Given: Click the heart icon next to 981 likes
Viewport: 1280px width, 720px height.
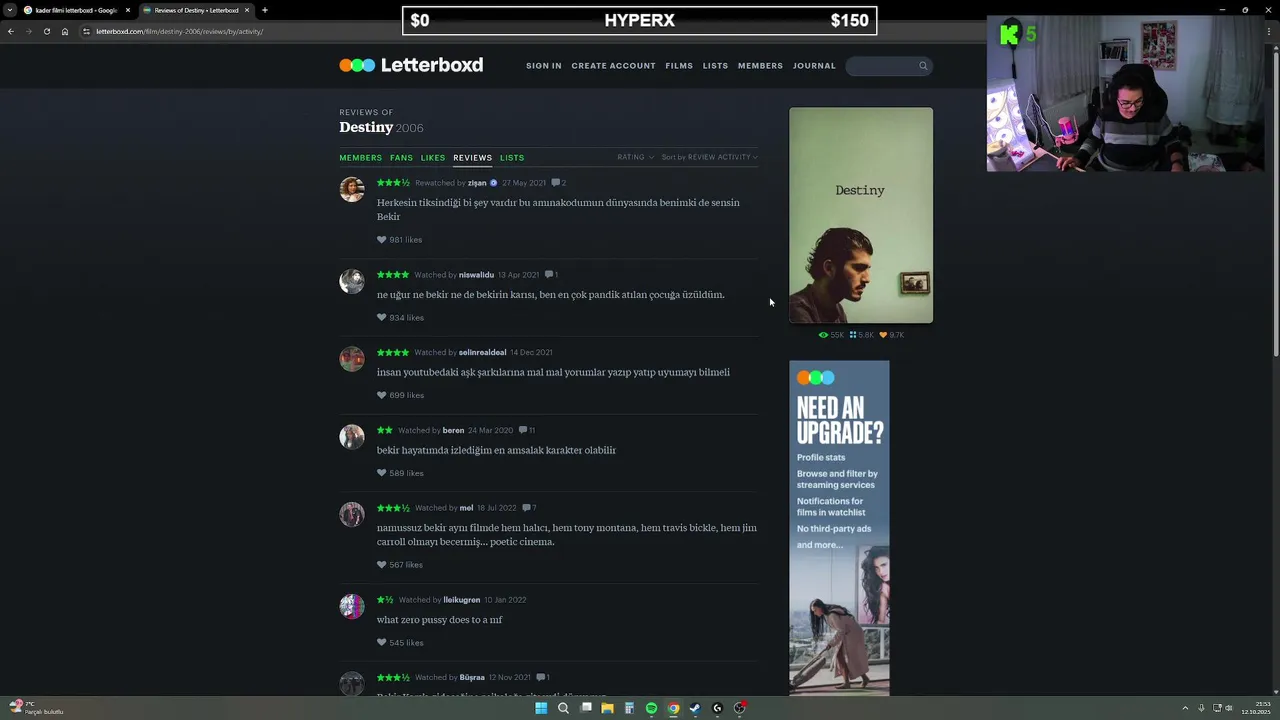Looking at the screenshot, I should (381, 240).
